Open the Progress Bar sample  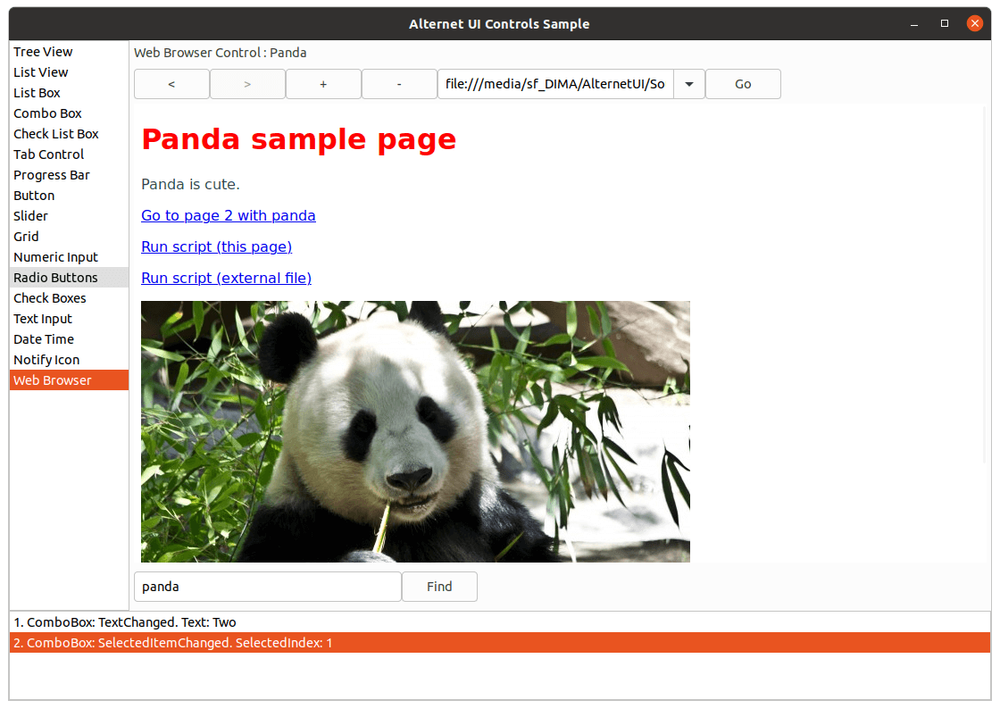pyautogui.click(x=51, y=174)
